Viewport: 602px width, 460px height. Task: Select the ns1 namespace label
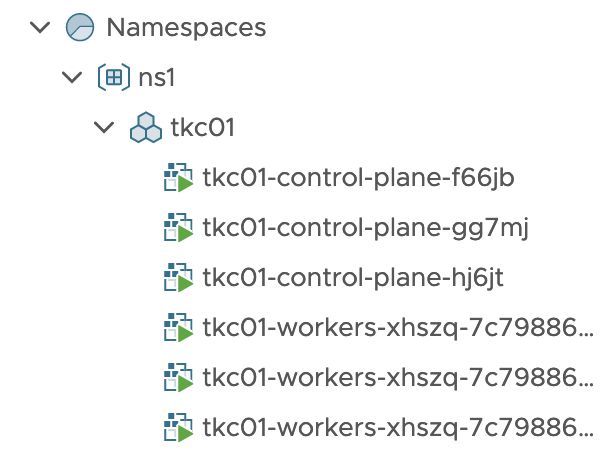pyautogui.click(x=157, y=78)
